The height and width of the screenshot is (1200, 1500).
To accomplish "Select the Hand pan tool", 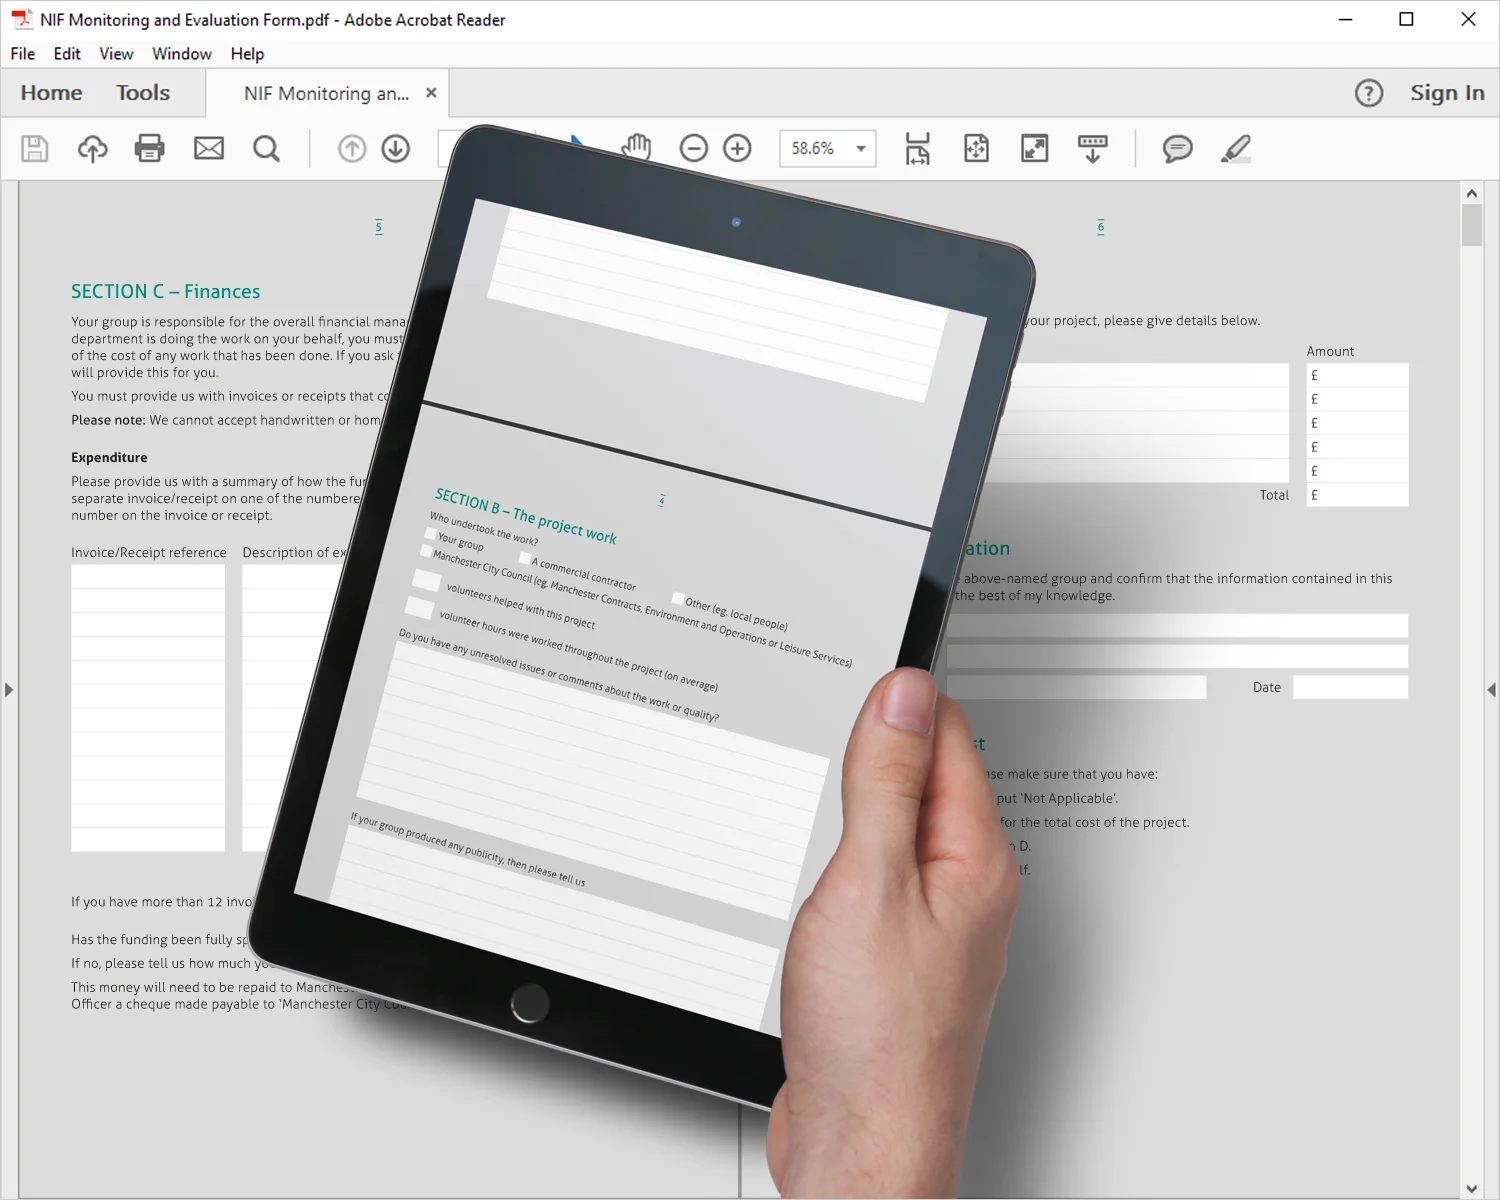I will tap(636, 148).
